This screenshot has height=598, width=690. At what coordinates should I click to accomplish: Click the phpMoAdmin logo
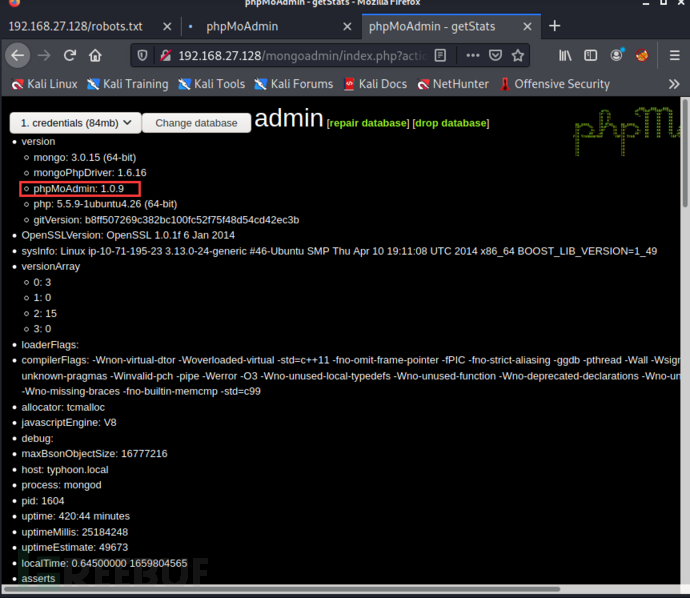627,130
